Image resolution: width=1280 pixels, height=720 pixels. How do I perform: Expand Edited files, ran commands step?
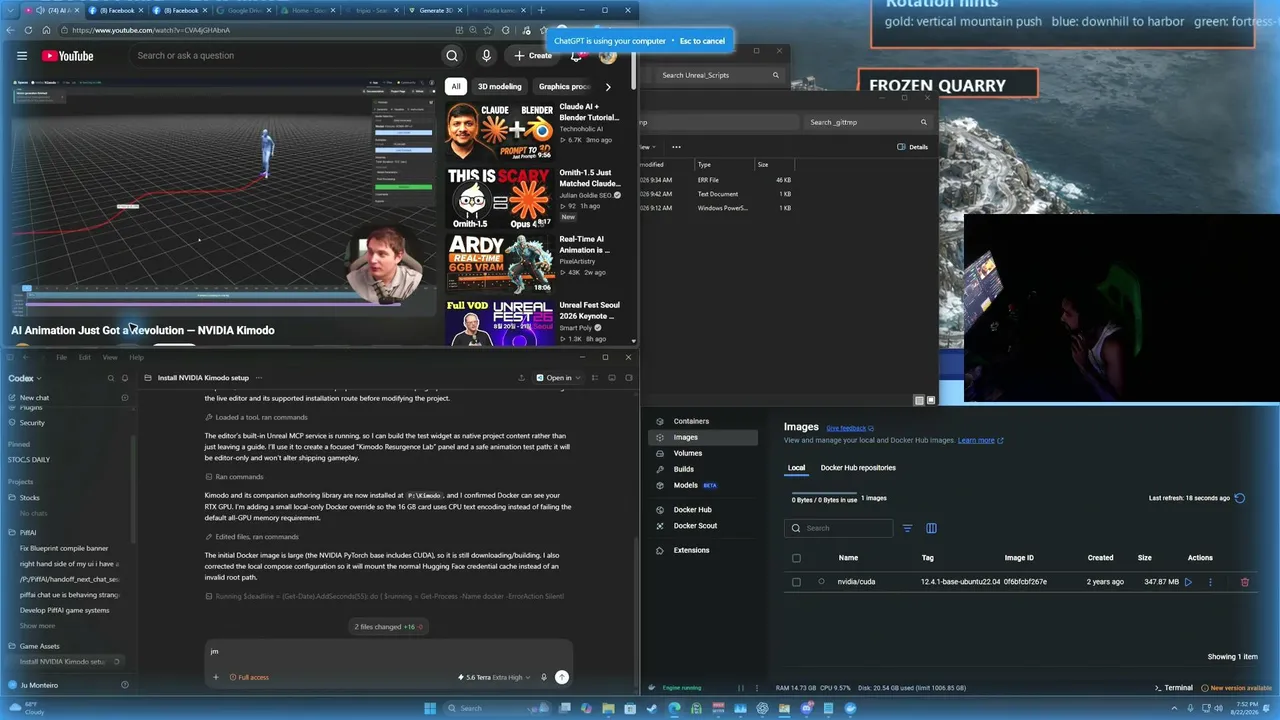251,537
